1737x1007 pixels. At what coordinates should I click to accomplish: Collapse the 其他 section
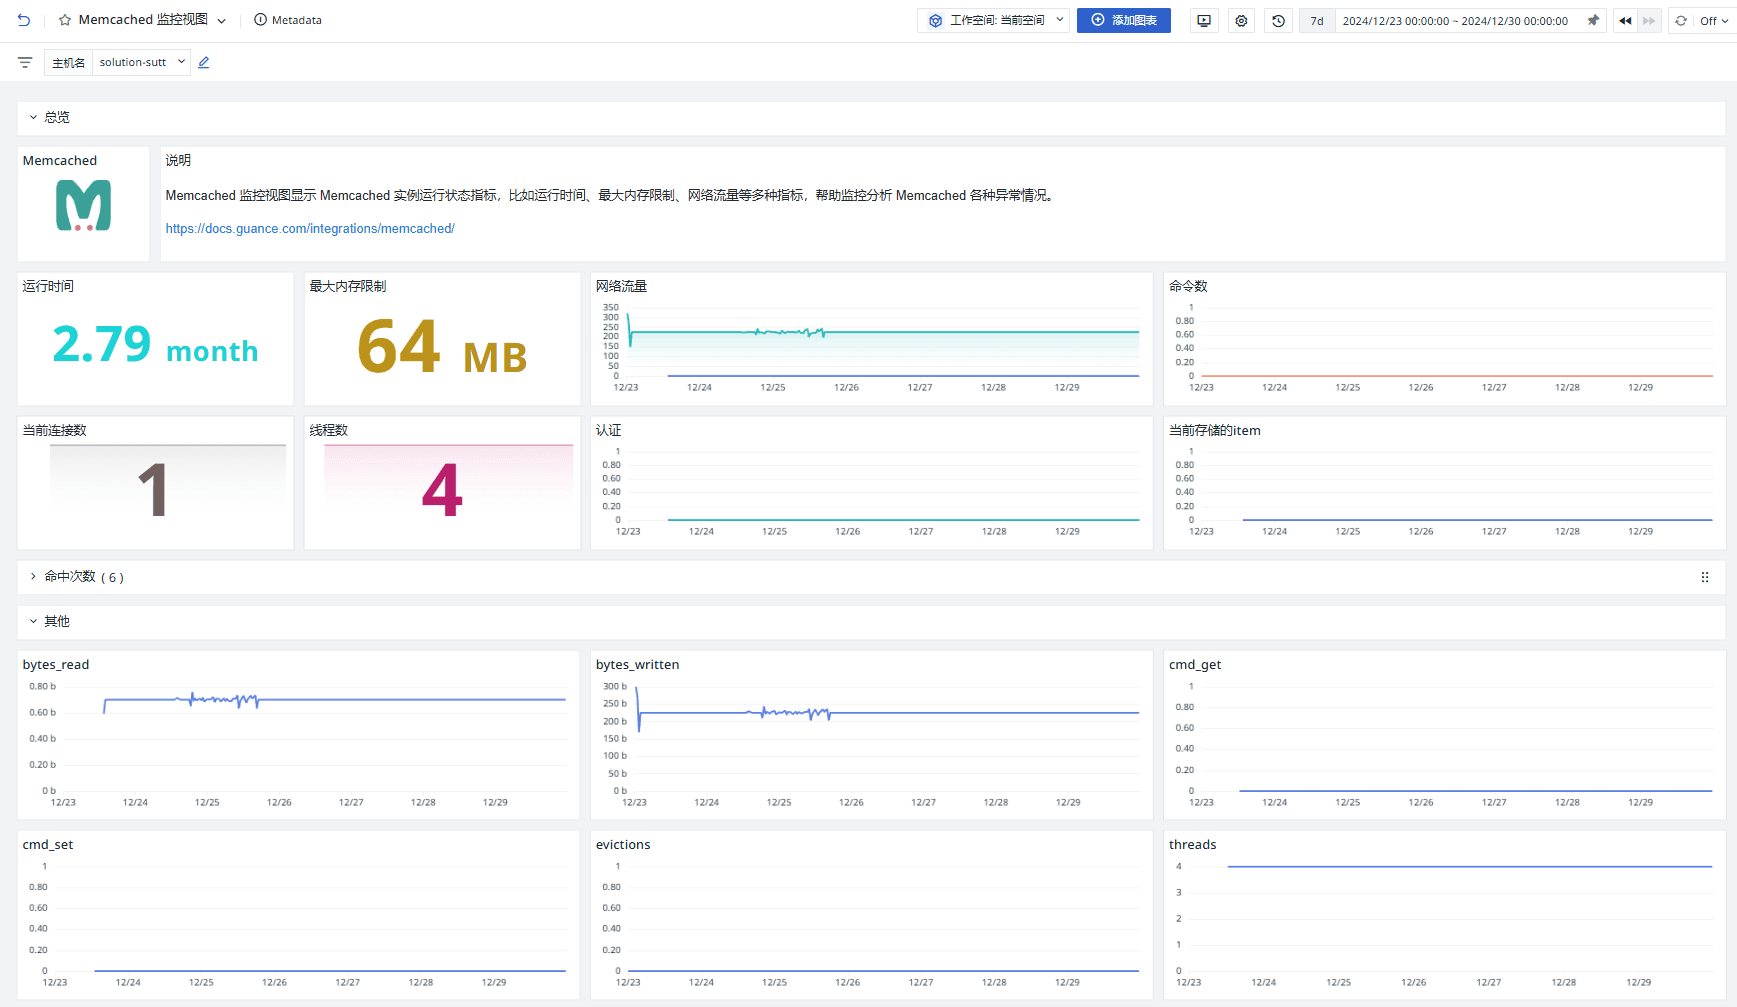(33, 621)
